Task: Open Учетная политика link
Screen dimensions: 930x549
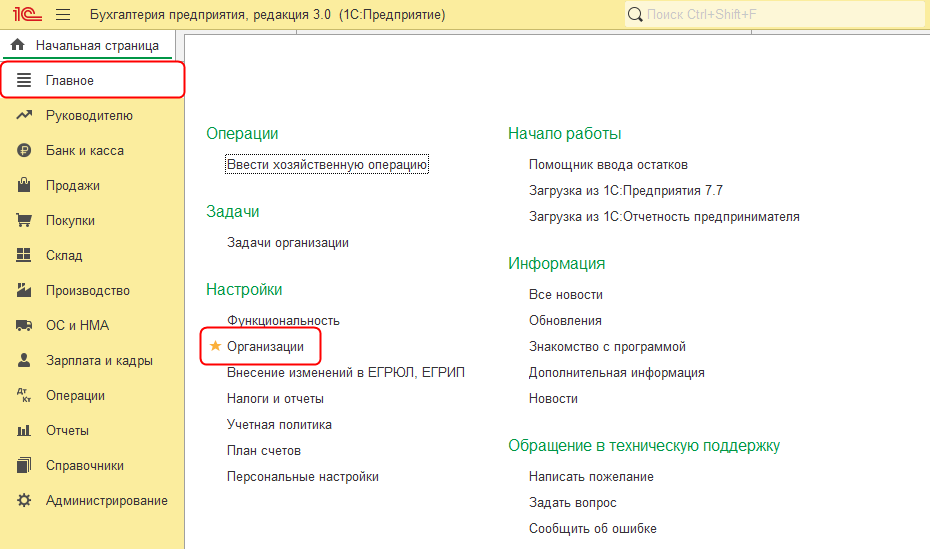Action: coord(279,424)
